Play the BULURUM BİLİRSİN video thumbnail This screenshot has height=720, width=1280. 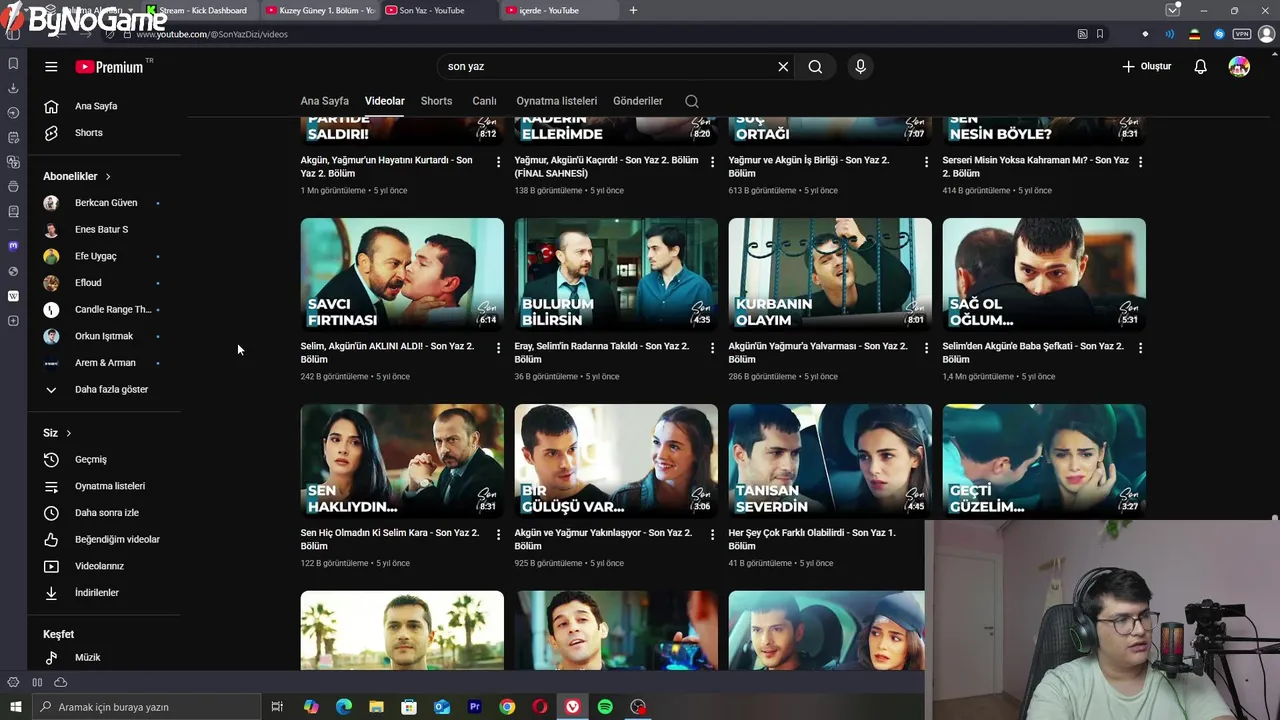616,275
